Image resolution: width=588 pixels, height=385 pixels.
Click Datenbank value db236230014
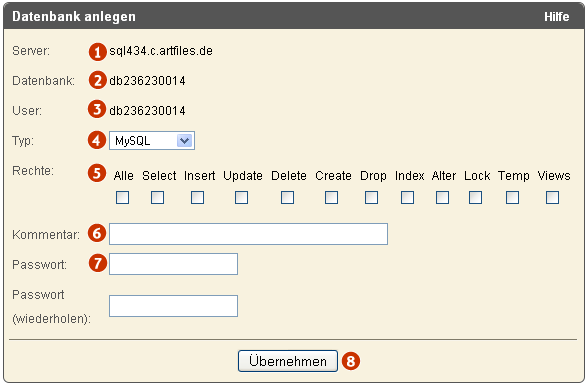click(147, 81)
